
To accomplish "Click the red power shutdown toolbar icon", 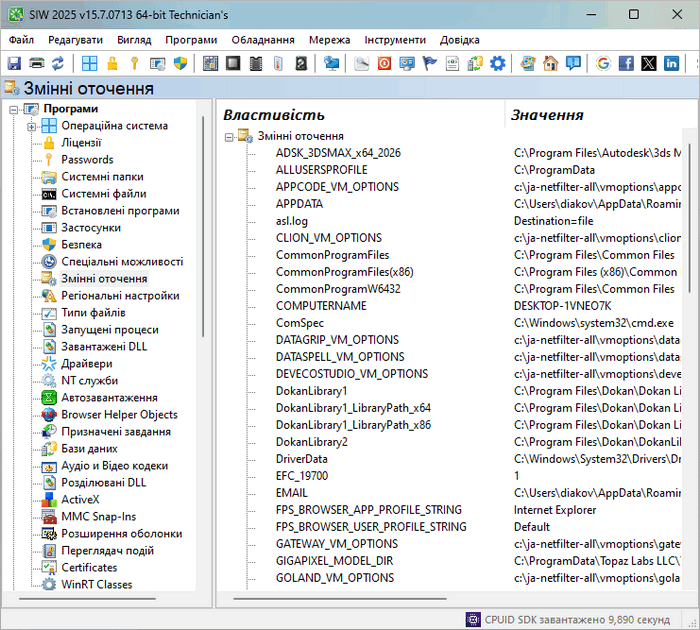I will tap(384, 63).
